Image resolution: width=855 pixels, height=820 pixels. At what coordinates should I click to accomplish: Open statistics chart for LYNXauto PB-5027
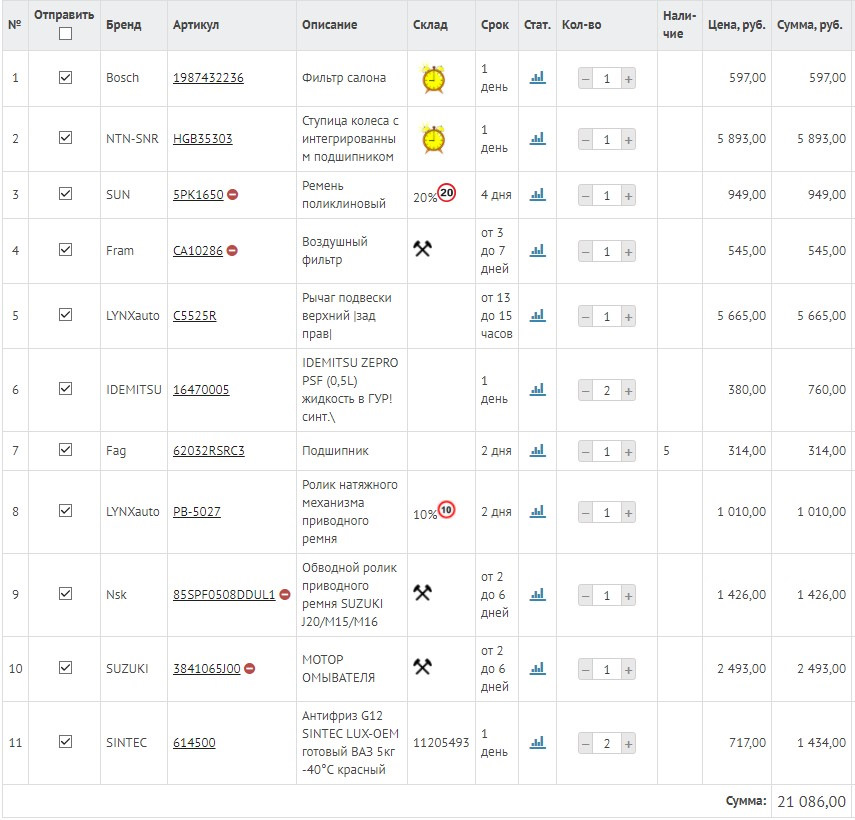pyautogui.click(x=538, y=511)
